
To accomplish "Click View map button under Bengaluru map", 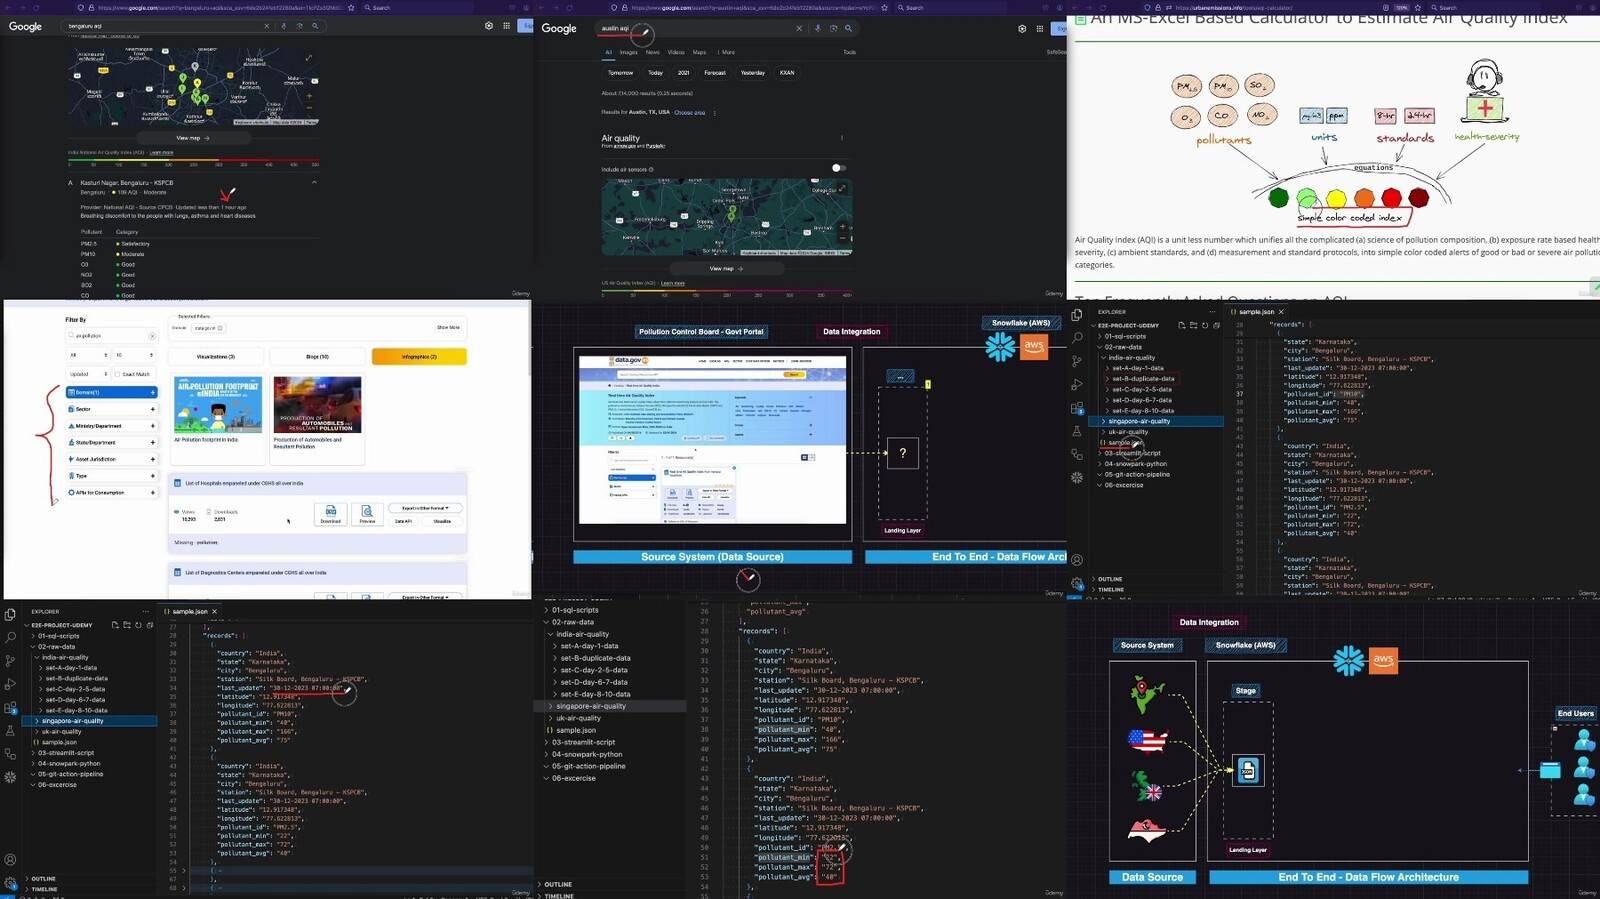I will coord(193,138).
